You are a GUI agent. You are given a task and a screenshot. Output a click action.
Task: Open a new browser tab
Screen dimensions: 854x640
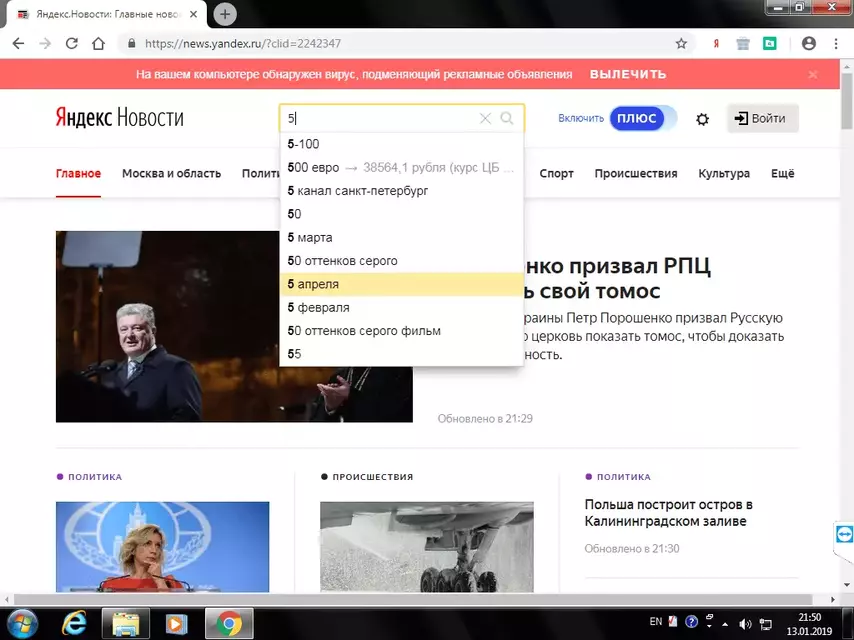click(225, 14)
